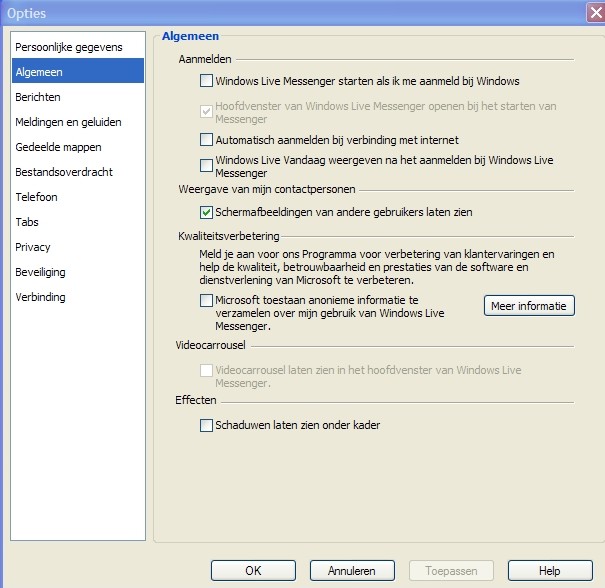Select Bestandsoverdracht in sidebar
The image size is (605, 588).
78,172
